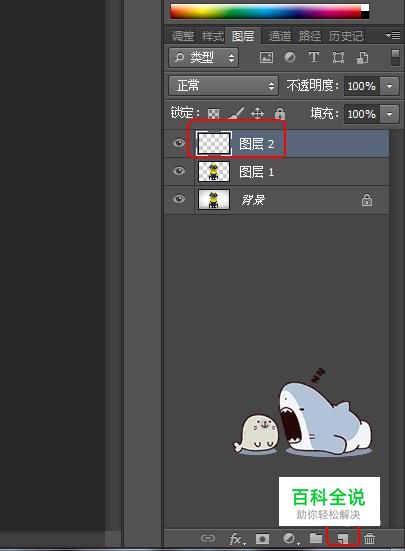405x551 pixels.
Task: Toggle the layer filtering switch
Action: [x=396, y=57]
